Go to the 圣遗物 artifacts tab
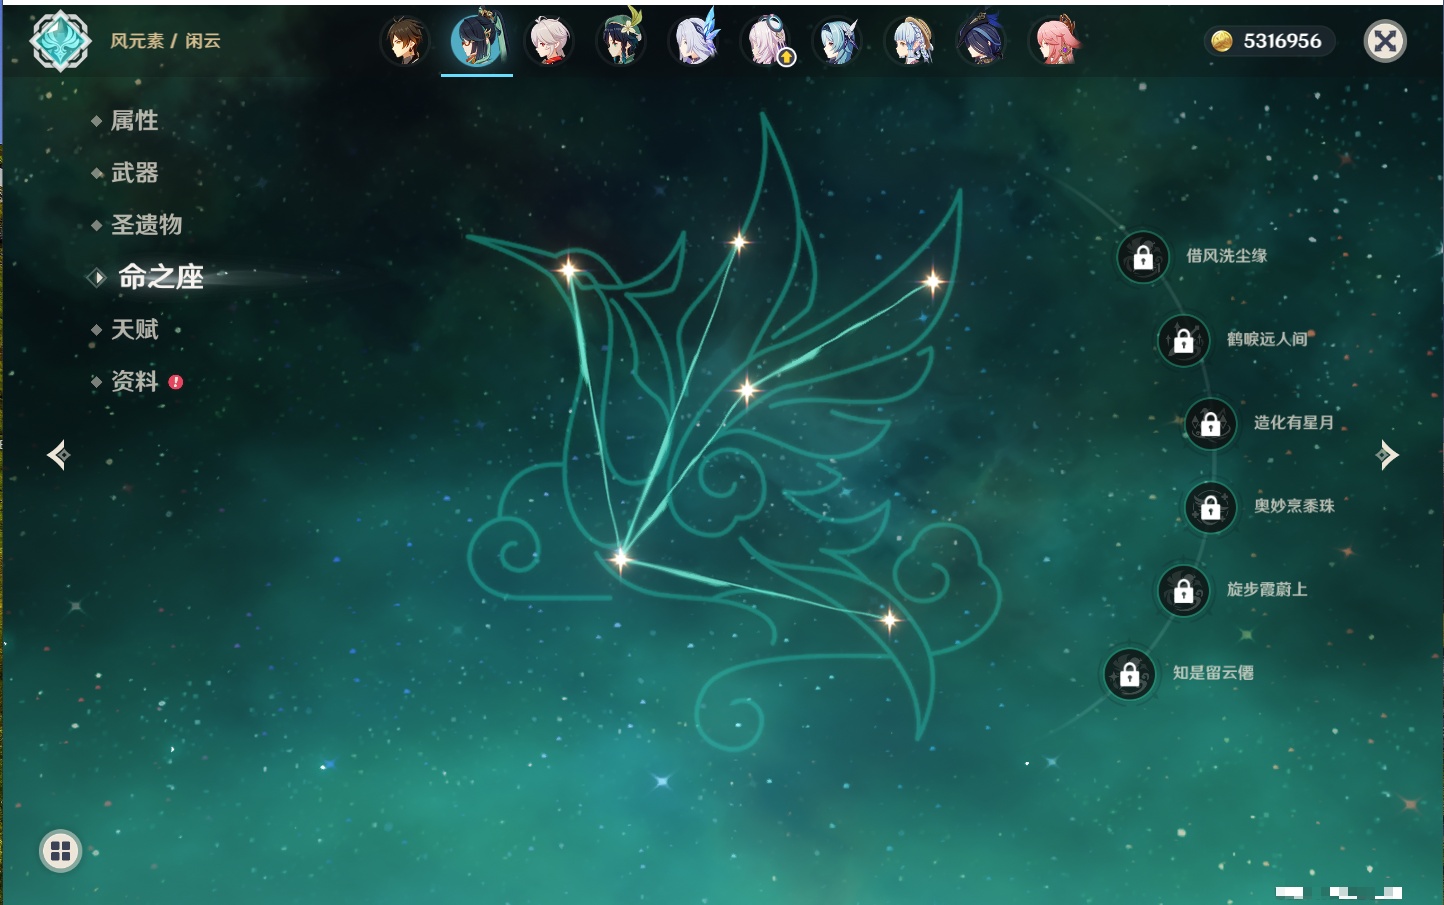The image size is (1444, 905). coord(146,225)
